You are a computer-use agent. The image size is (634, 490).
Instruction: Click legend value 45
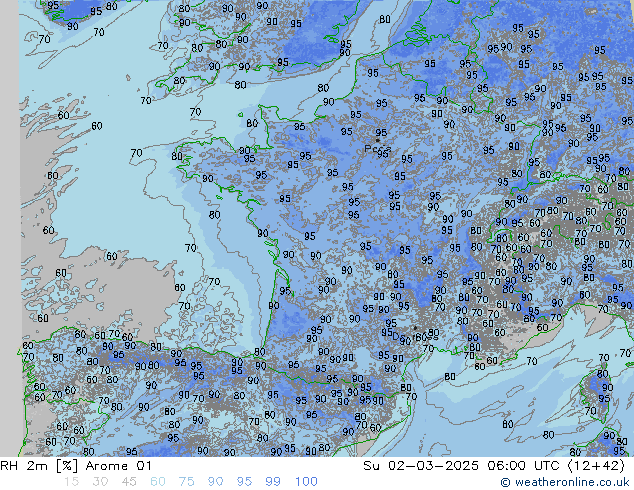(x=129, y=482)
